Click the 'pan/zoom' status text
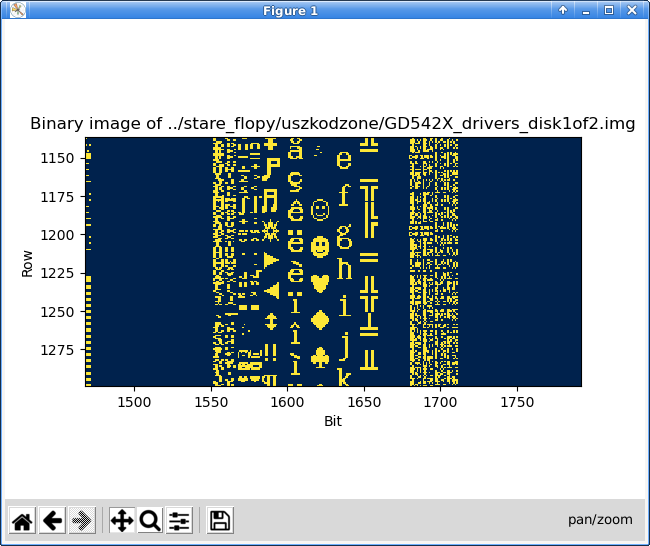The image size is (650, 546). tap(600, 520)
